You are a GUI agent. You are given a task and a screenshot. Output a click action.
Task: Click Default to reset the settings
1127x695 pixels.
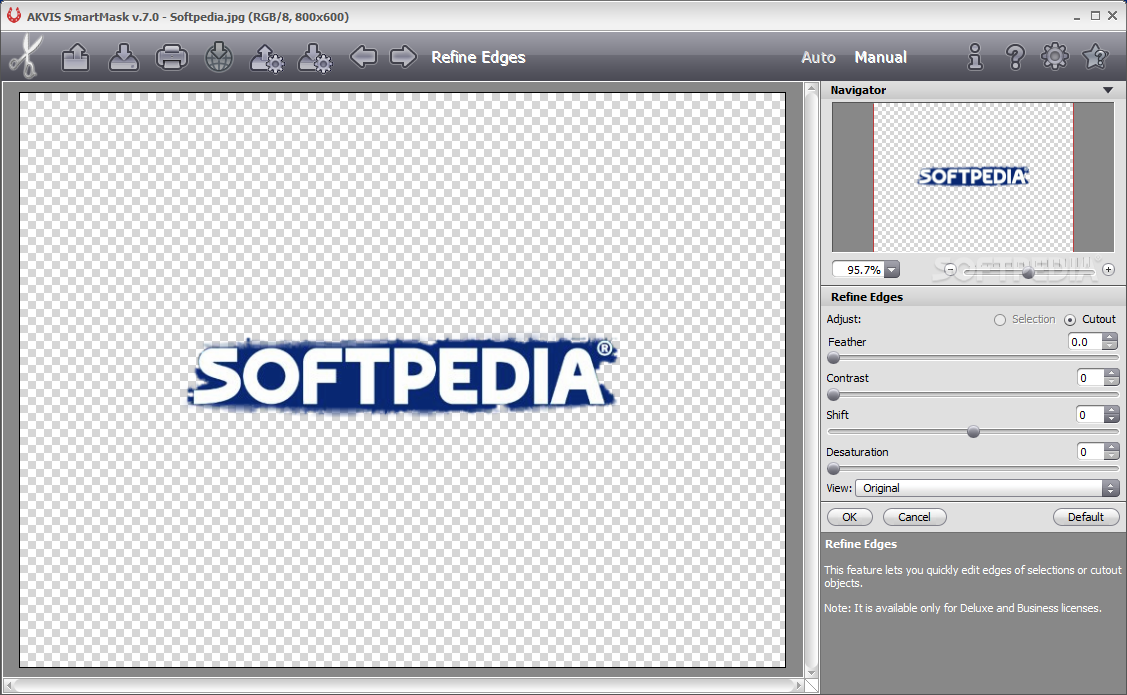(1085, 517)
